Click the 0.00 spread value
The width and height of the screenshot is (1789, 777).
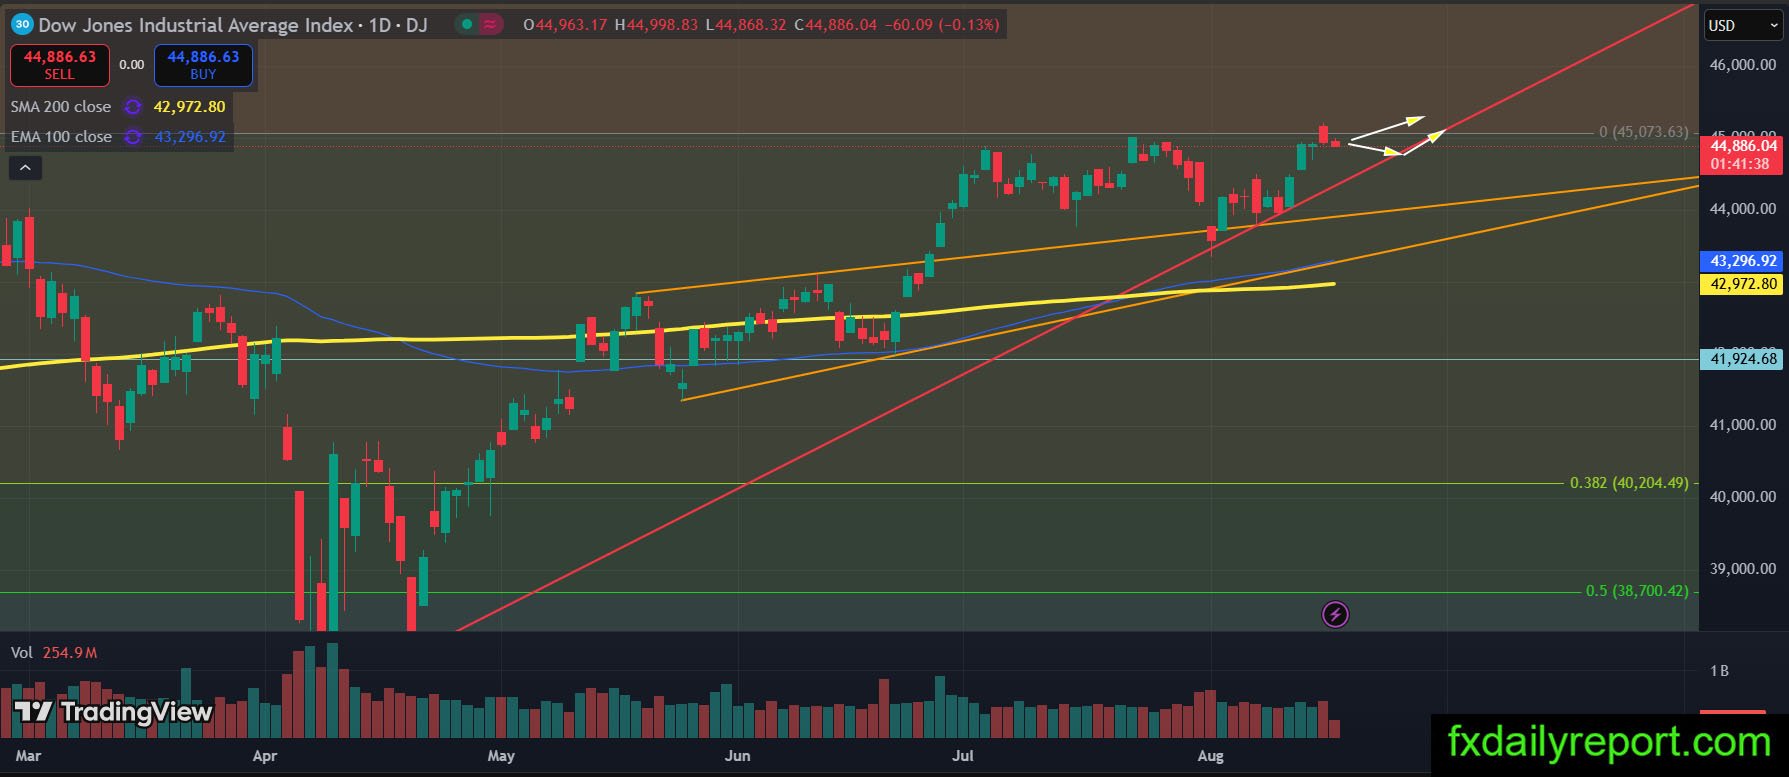pyautogui.click(x=132, y=65)
